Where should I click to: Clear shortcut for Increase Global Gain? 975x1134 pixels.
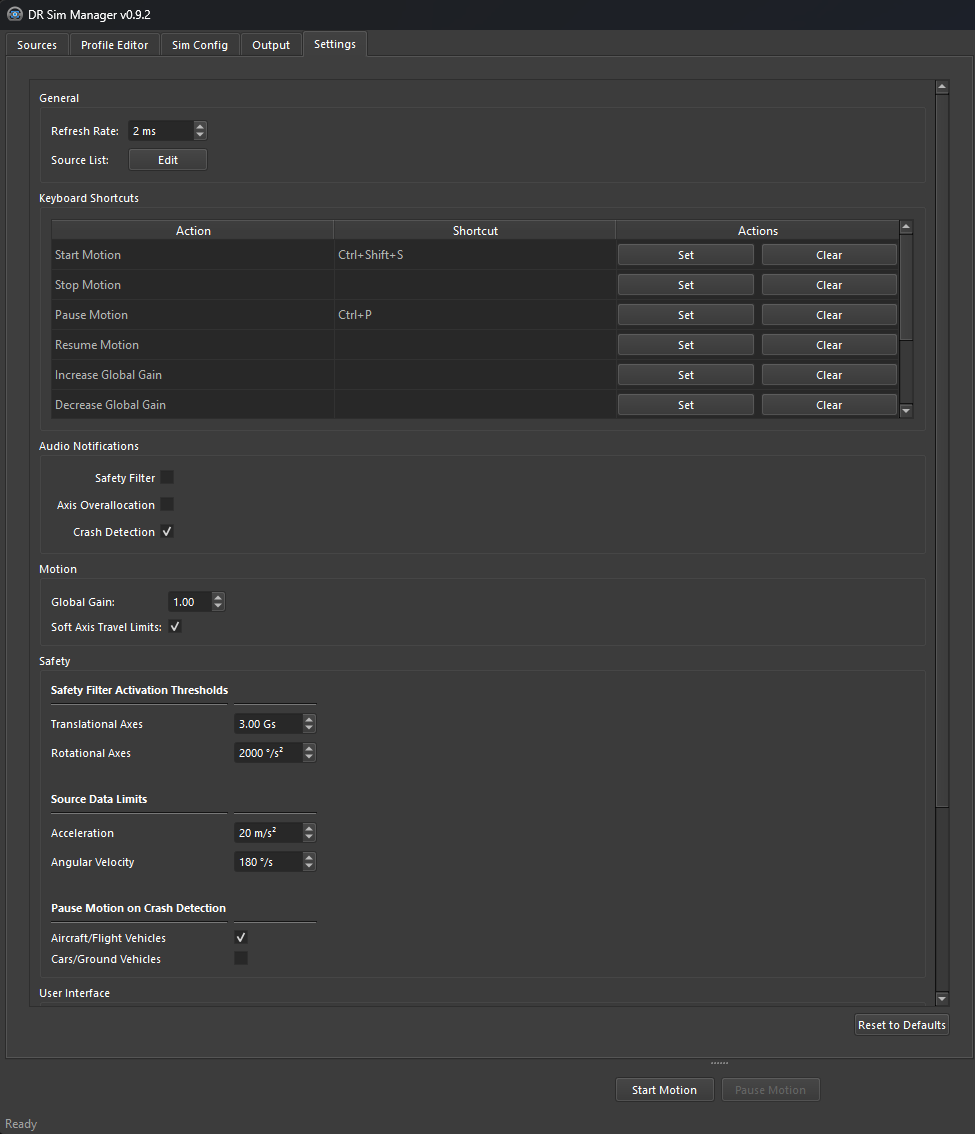click(x=829, y=375)
